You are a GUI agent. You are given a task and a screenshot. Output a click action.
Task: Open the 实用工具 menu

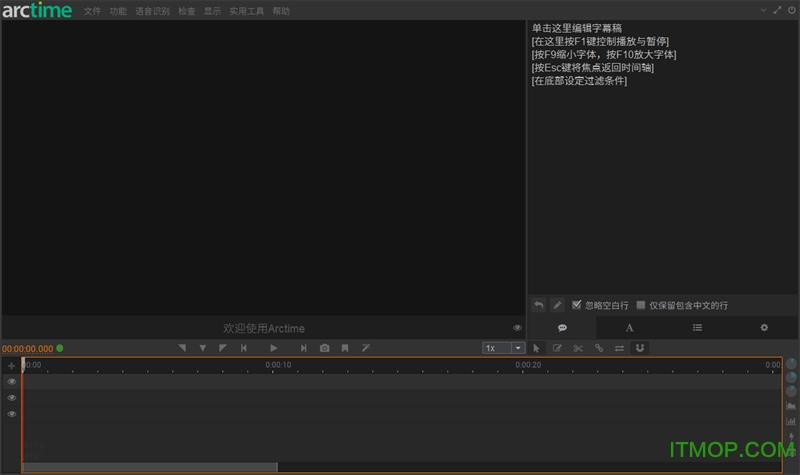[246, 11]
